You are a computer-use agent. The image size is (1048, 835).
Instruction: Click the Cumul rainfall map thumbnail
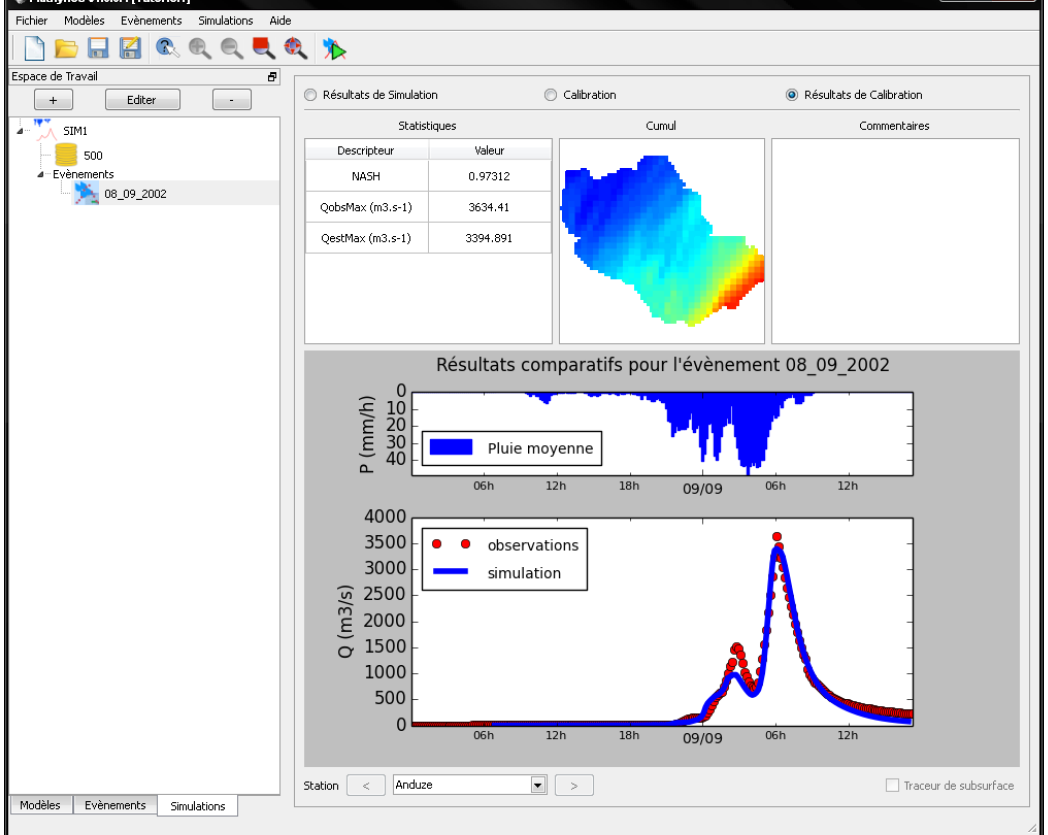pyautogui.click(x=661, y=240)
